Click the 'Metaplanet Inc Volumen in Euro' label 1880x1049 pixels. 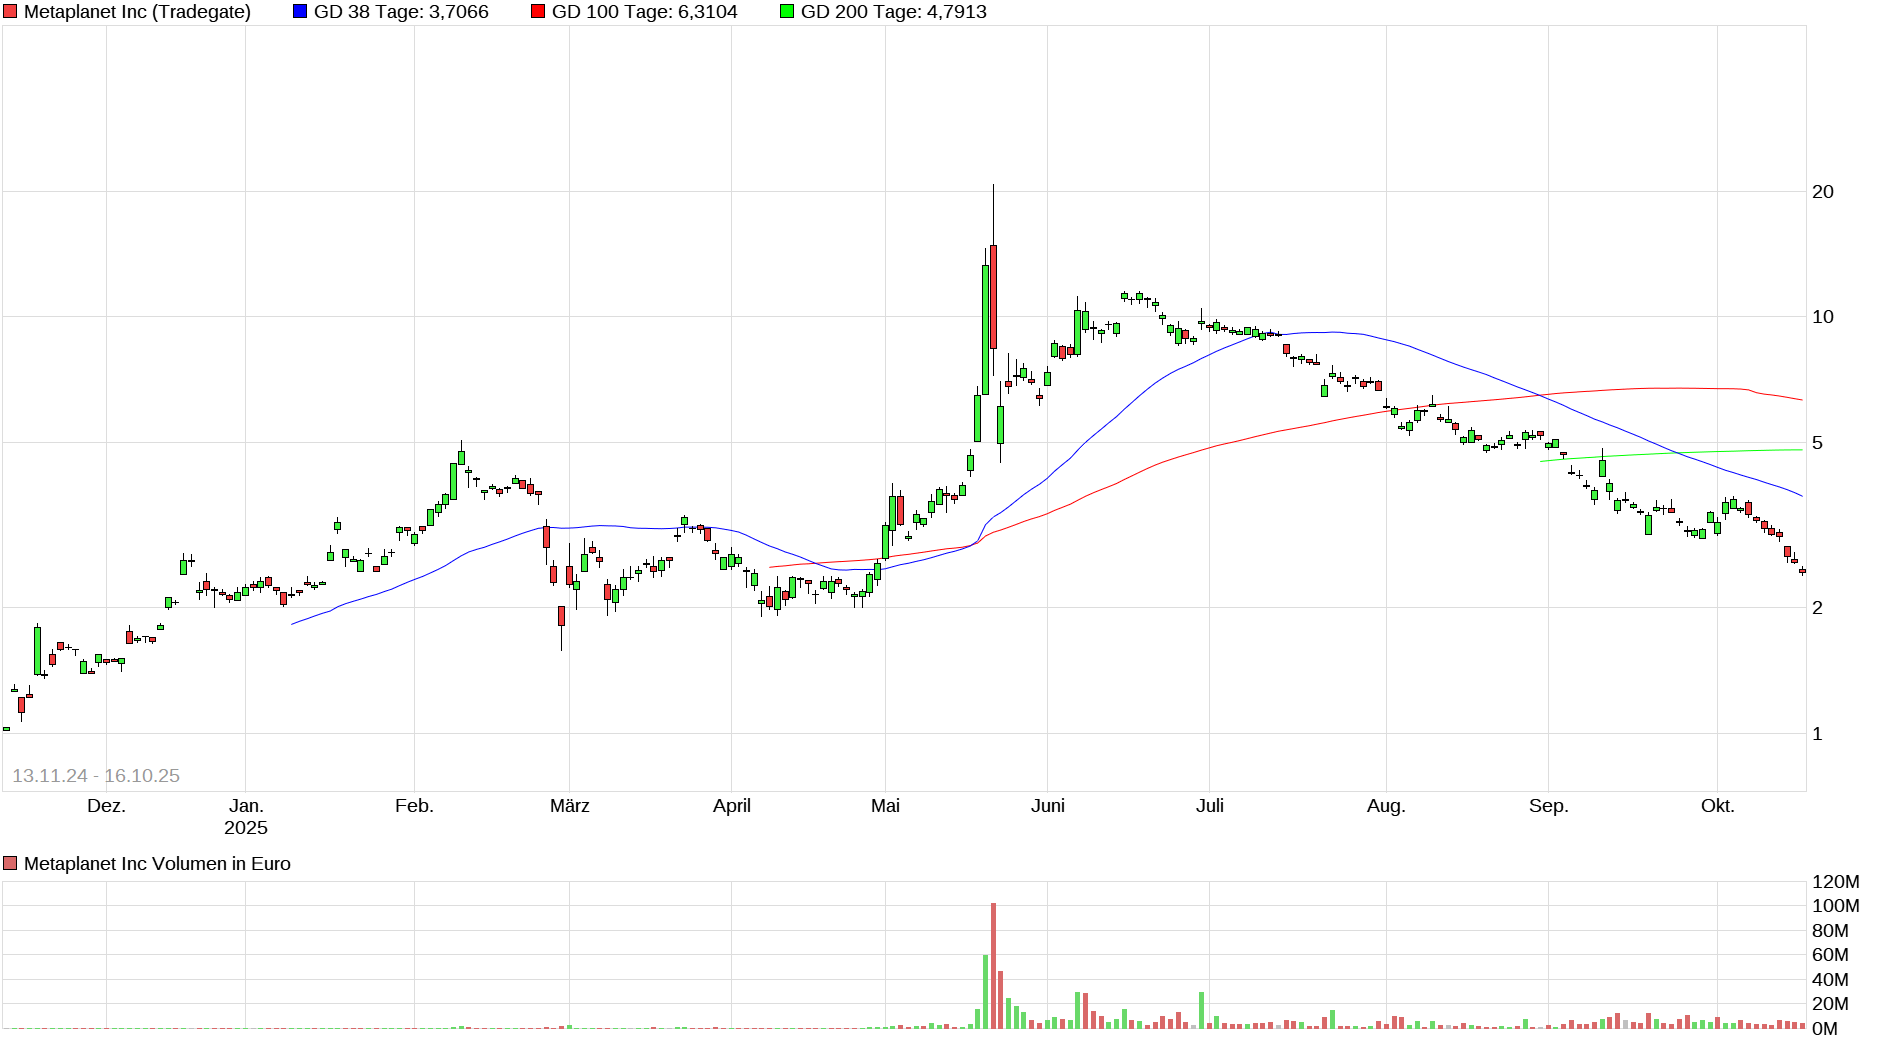pyautogui.click(x=157, y=864)
